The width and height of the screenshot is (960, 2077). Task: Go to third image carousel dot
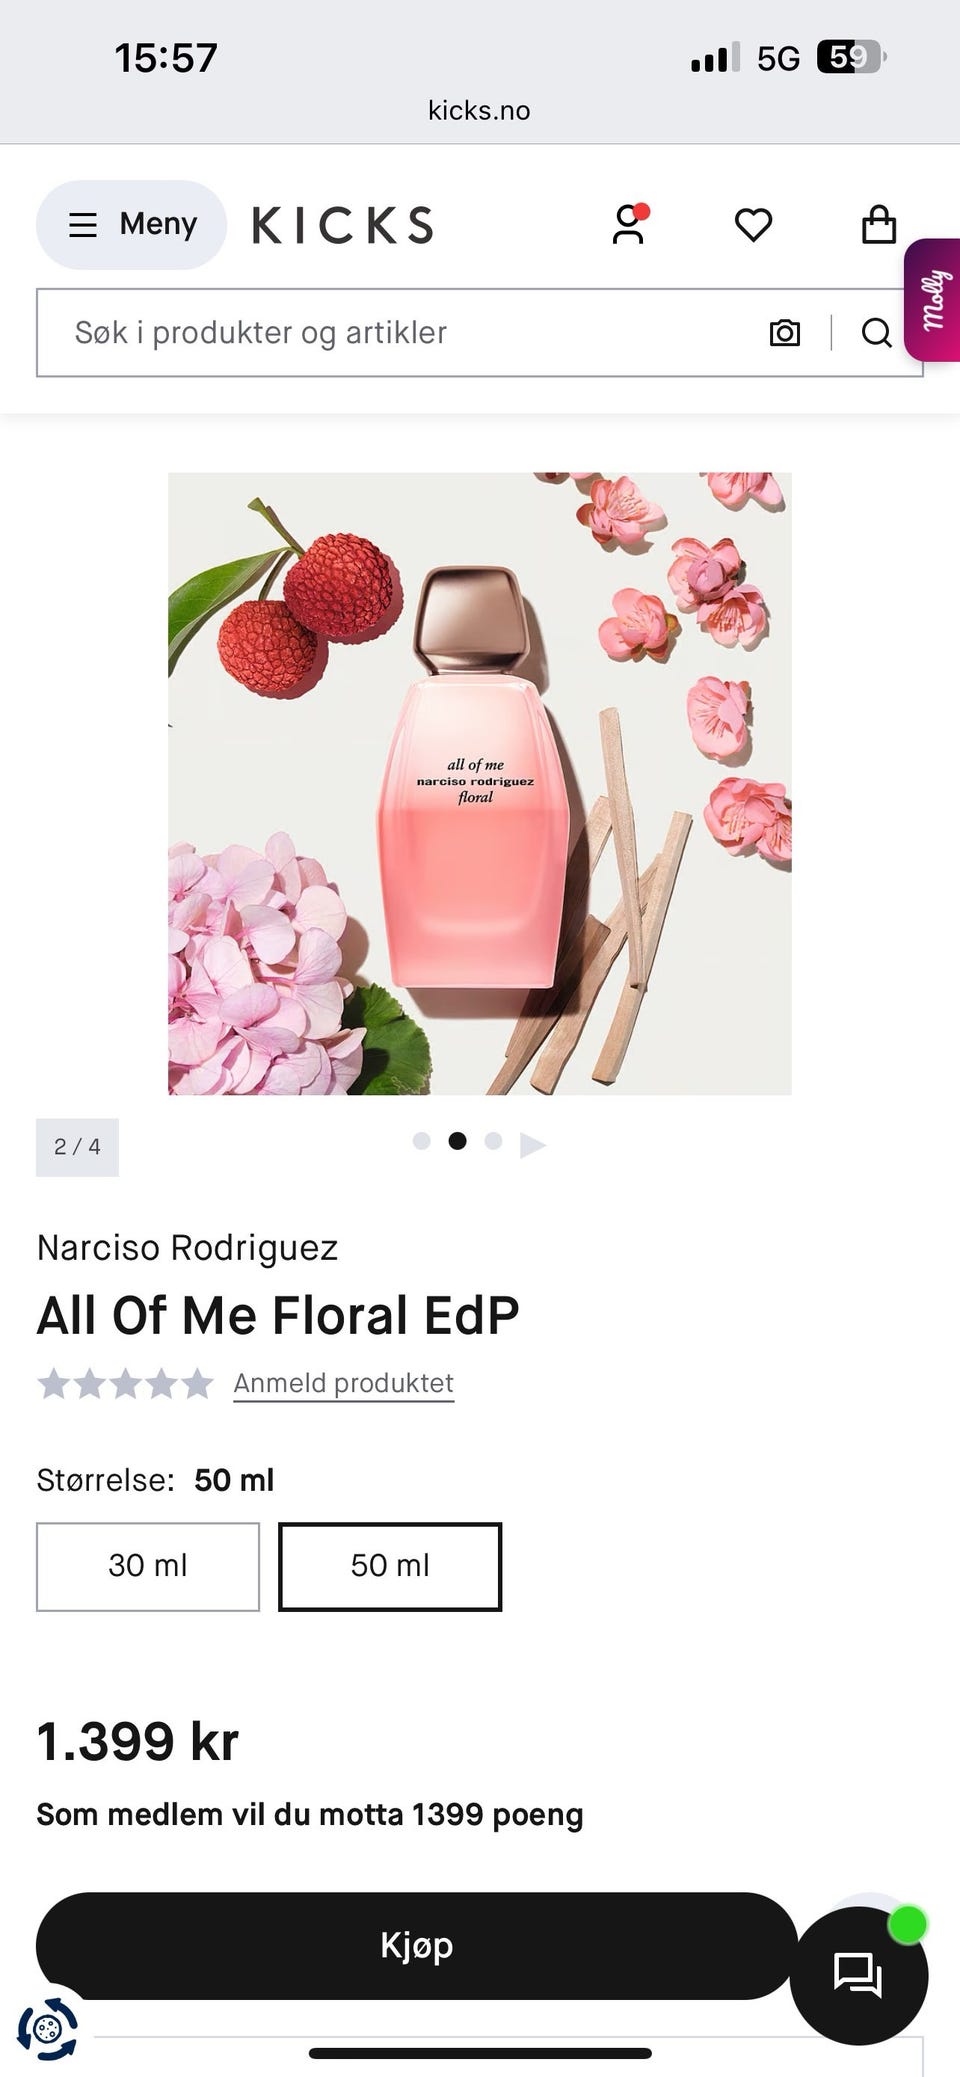[x=493, y=1141]
